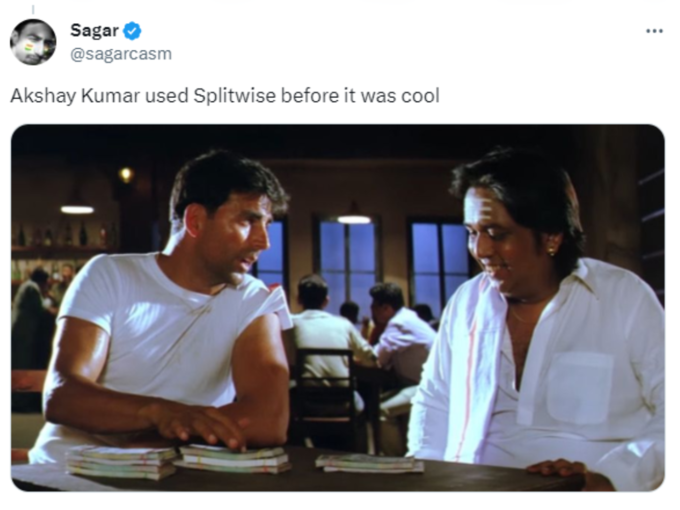The height and width of the screenshot is (510, 680).
Task: Click the word Splitwise in the tweet
Action: pyautogui.click(x=234, y=96)
